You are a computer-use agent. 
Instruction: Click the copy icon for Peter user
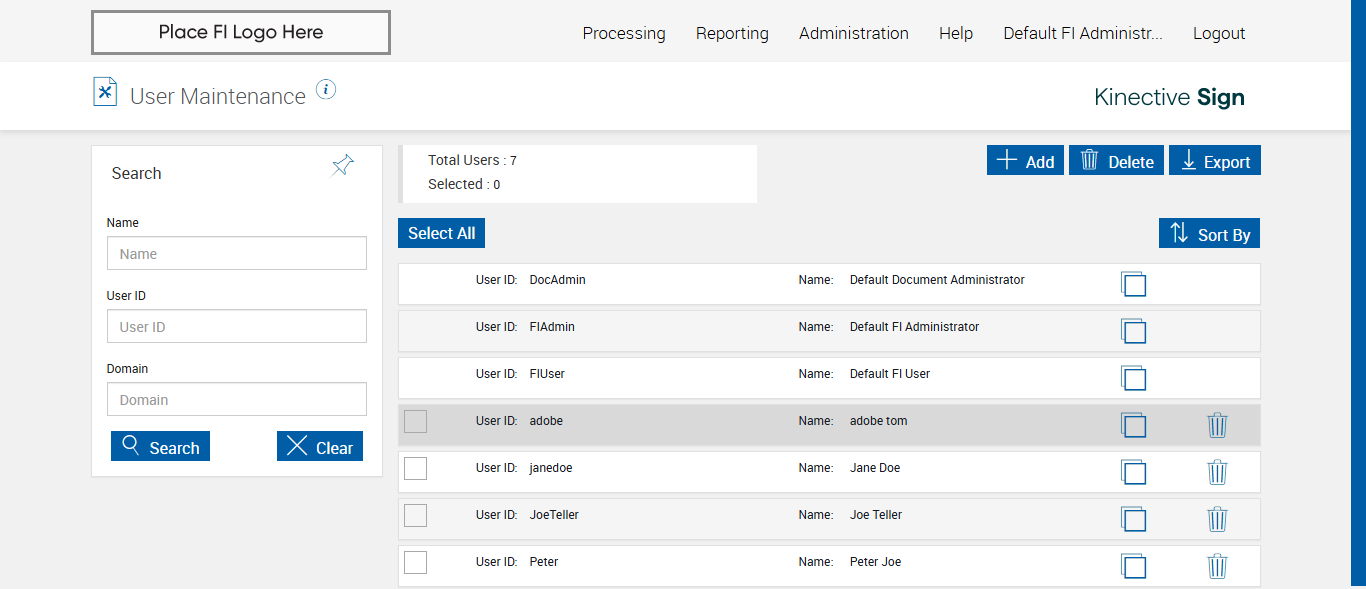1133,566
